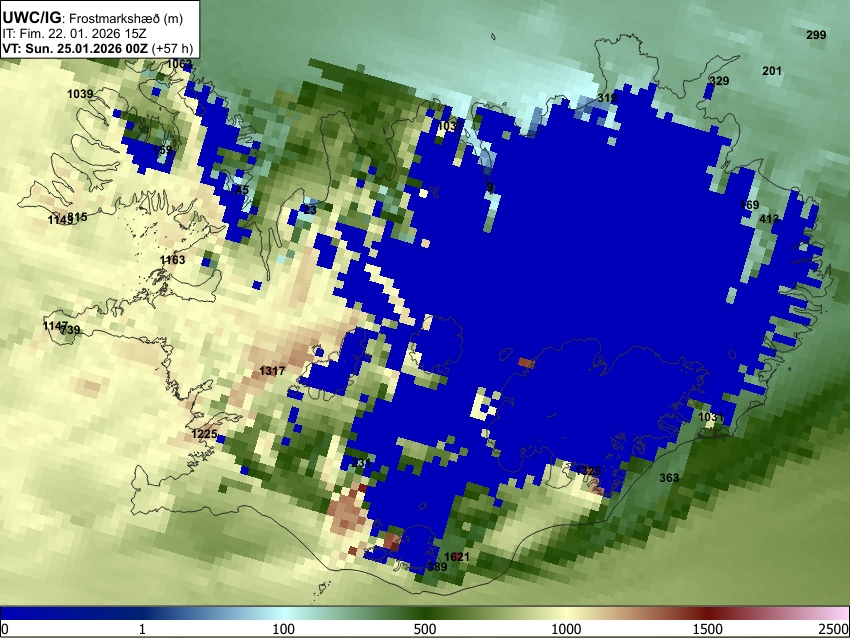Click the legend label 1500
Viewport: 850px width, 638px height.
(708, 629)
